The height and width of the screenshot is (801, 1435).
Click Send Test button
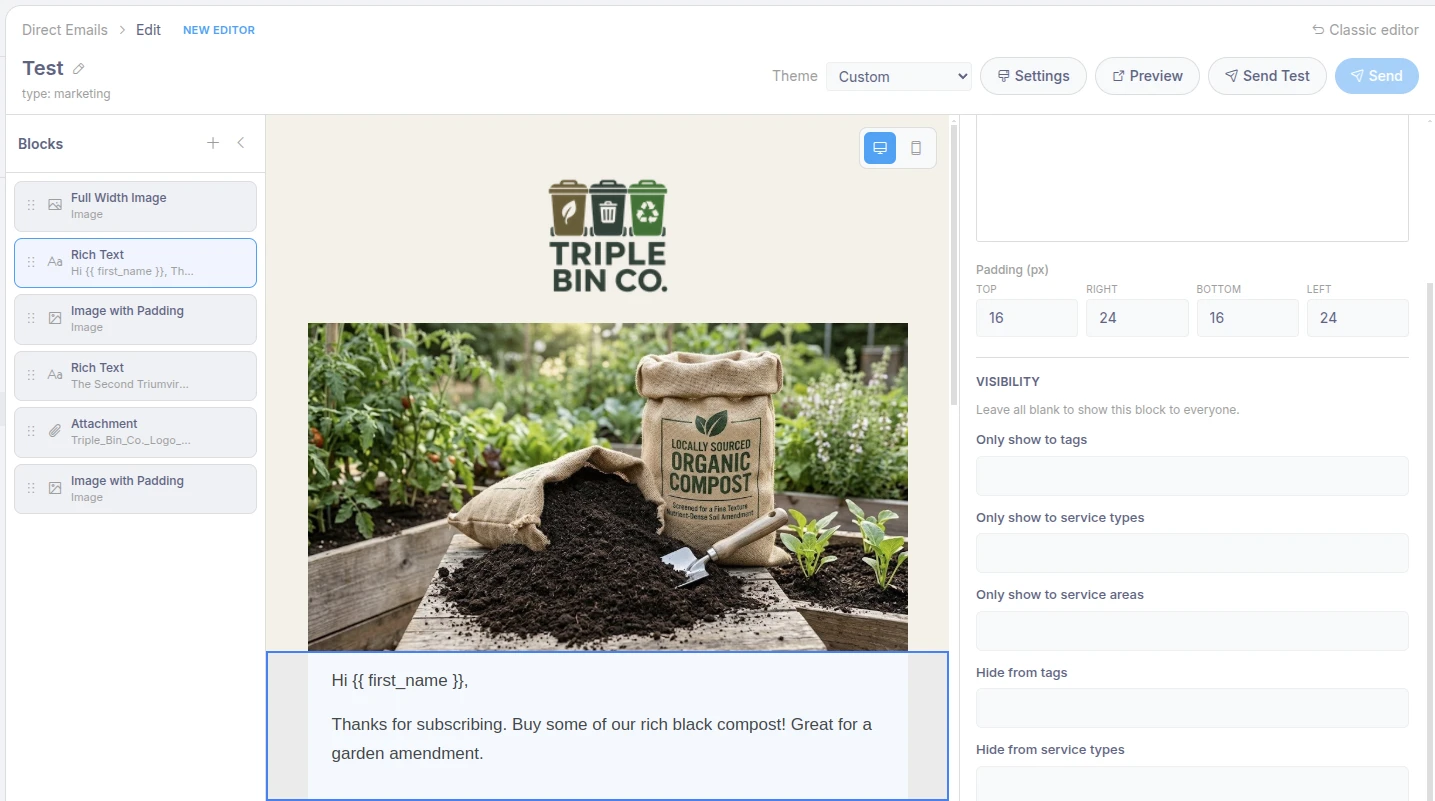[1267, 76]
